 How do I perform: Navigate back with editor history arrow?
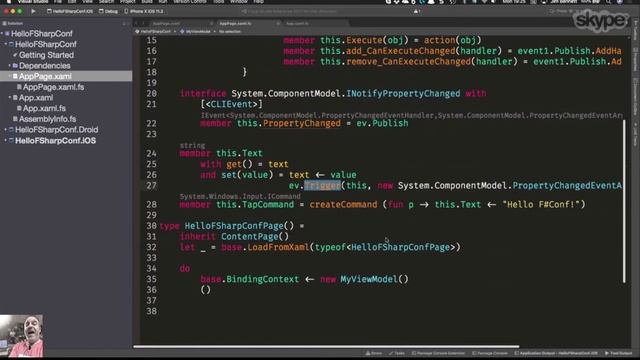coord(137,24)
